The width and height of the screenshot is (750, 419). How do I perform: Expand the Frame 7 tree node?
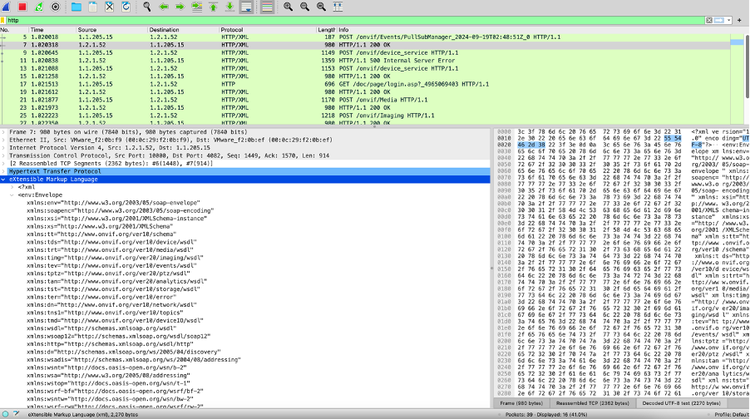coord(4,131)
